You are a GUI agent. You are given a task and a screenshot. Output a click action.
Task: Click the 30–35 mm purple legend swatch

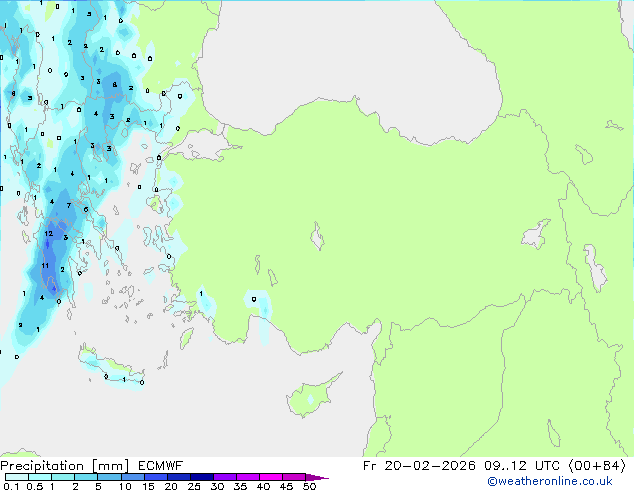(x=225, y=477)
